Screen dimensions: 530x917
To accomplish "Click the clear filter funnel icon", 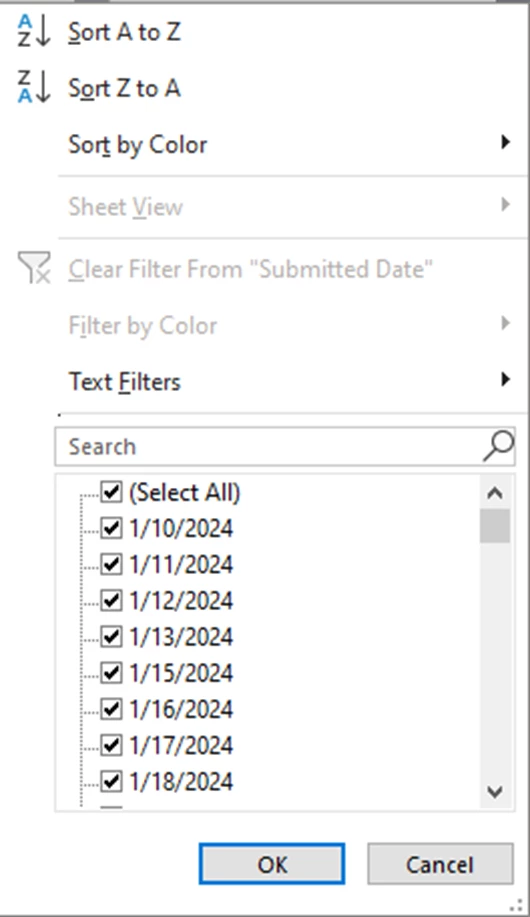I will click(x=34, y=268).
